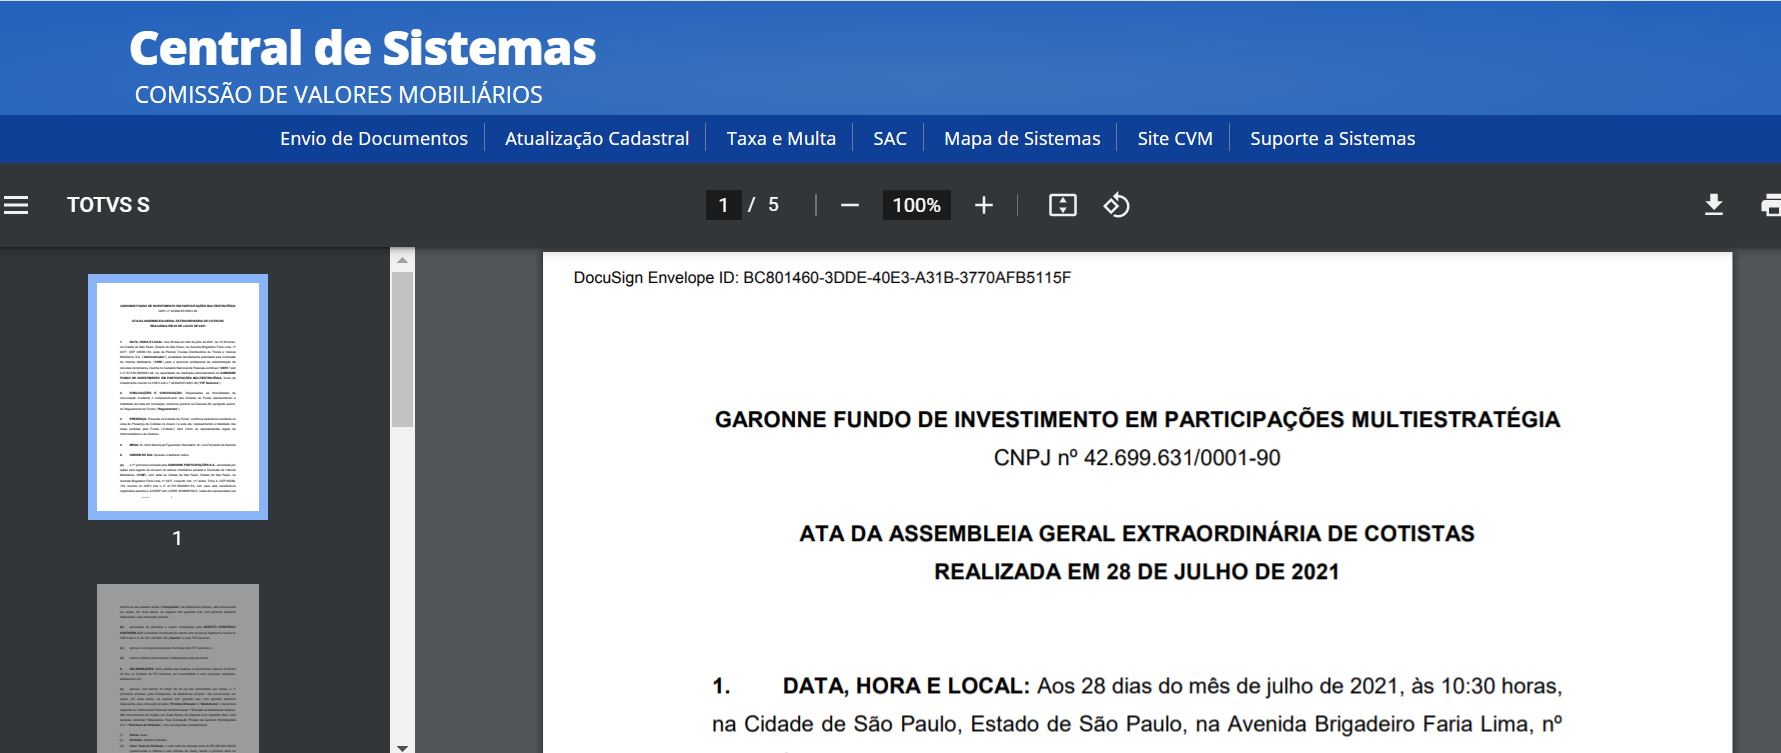Go to Site CVM
The height and width of the screenshot is (753, 1781).
point(1175,138)
